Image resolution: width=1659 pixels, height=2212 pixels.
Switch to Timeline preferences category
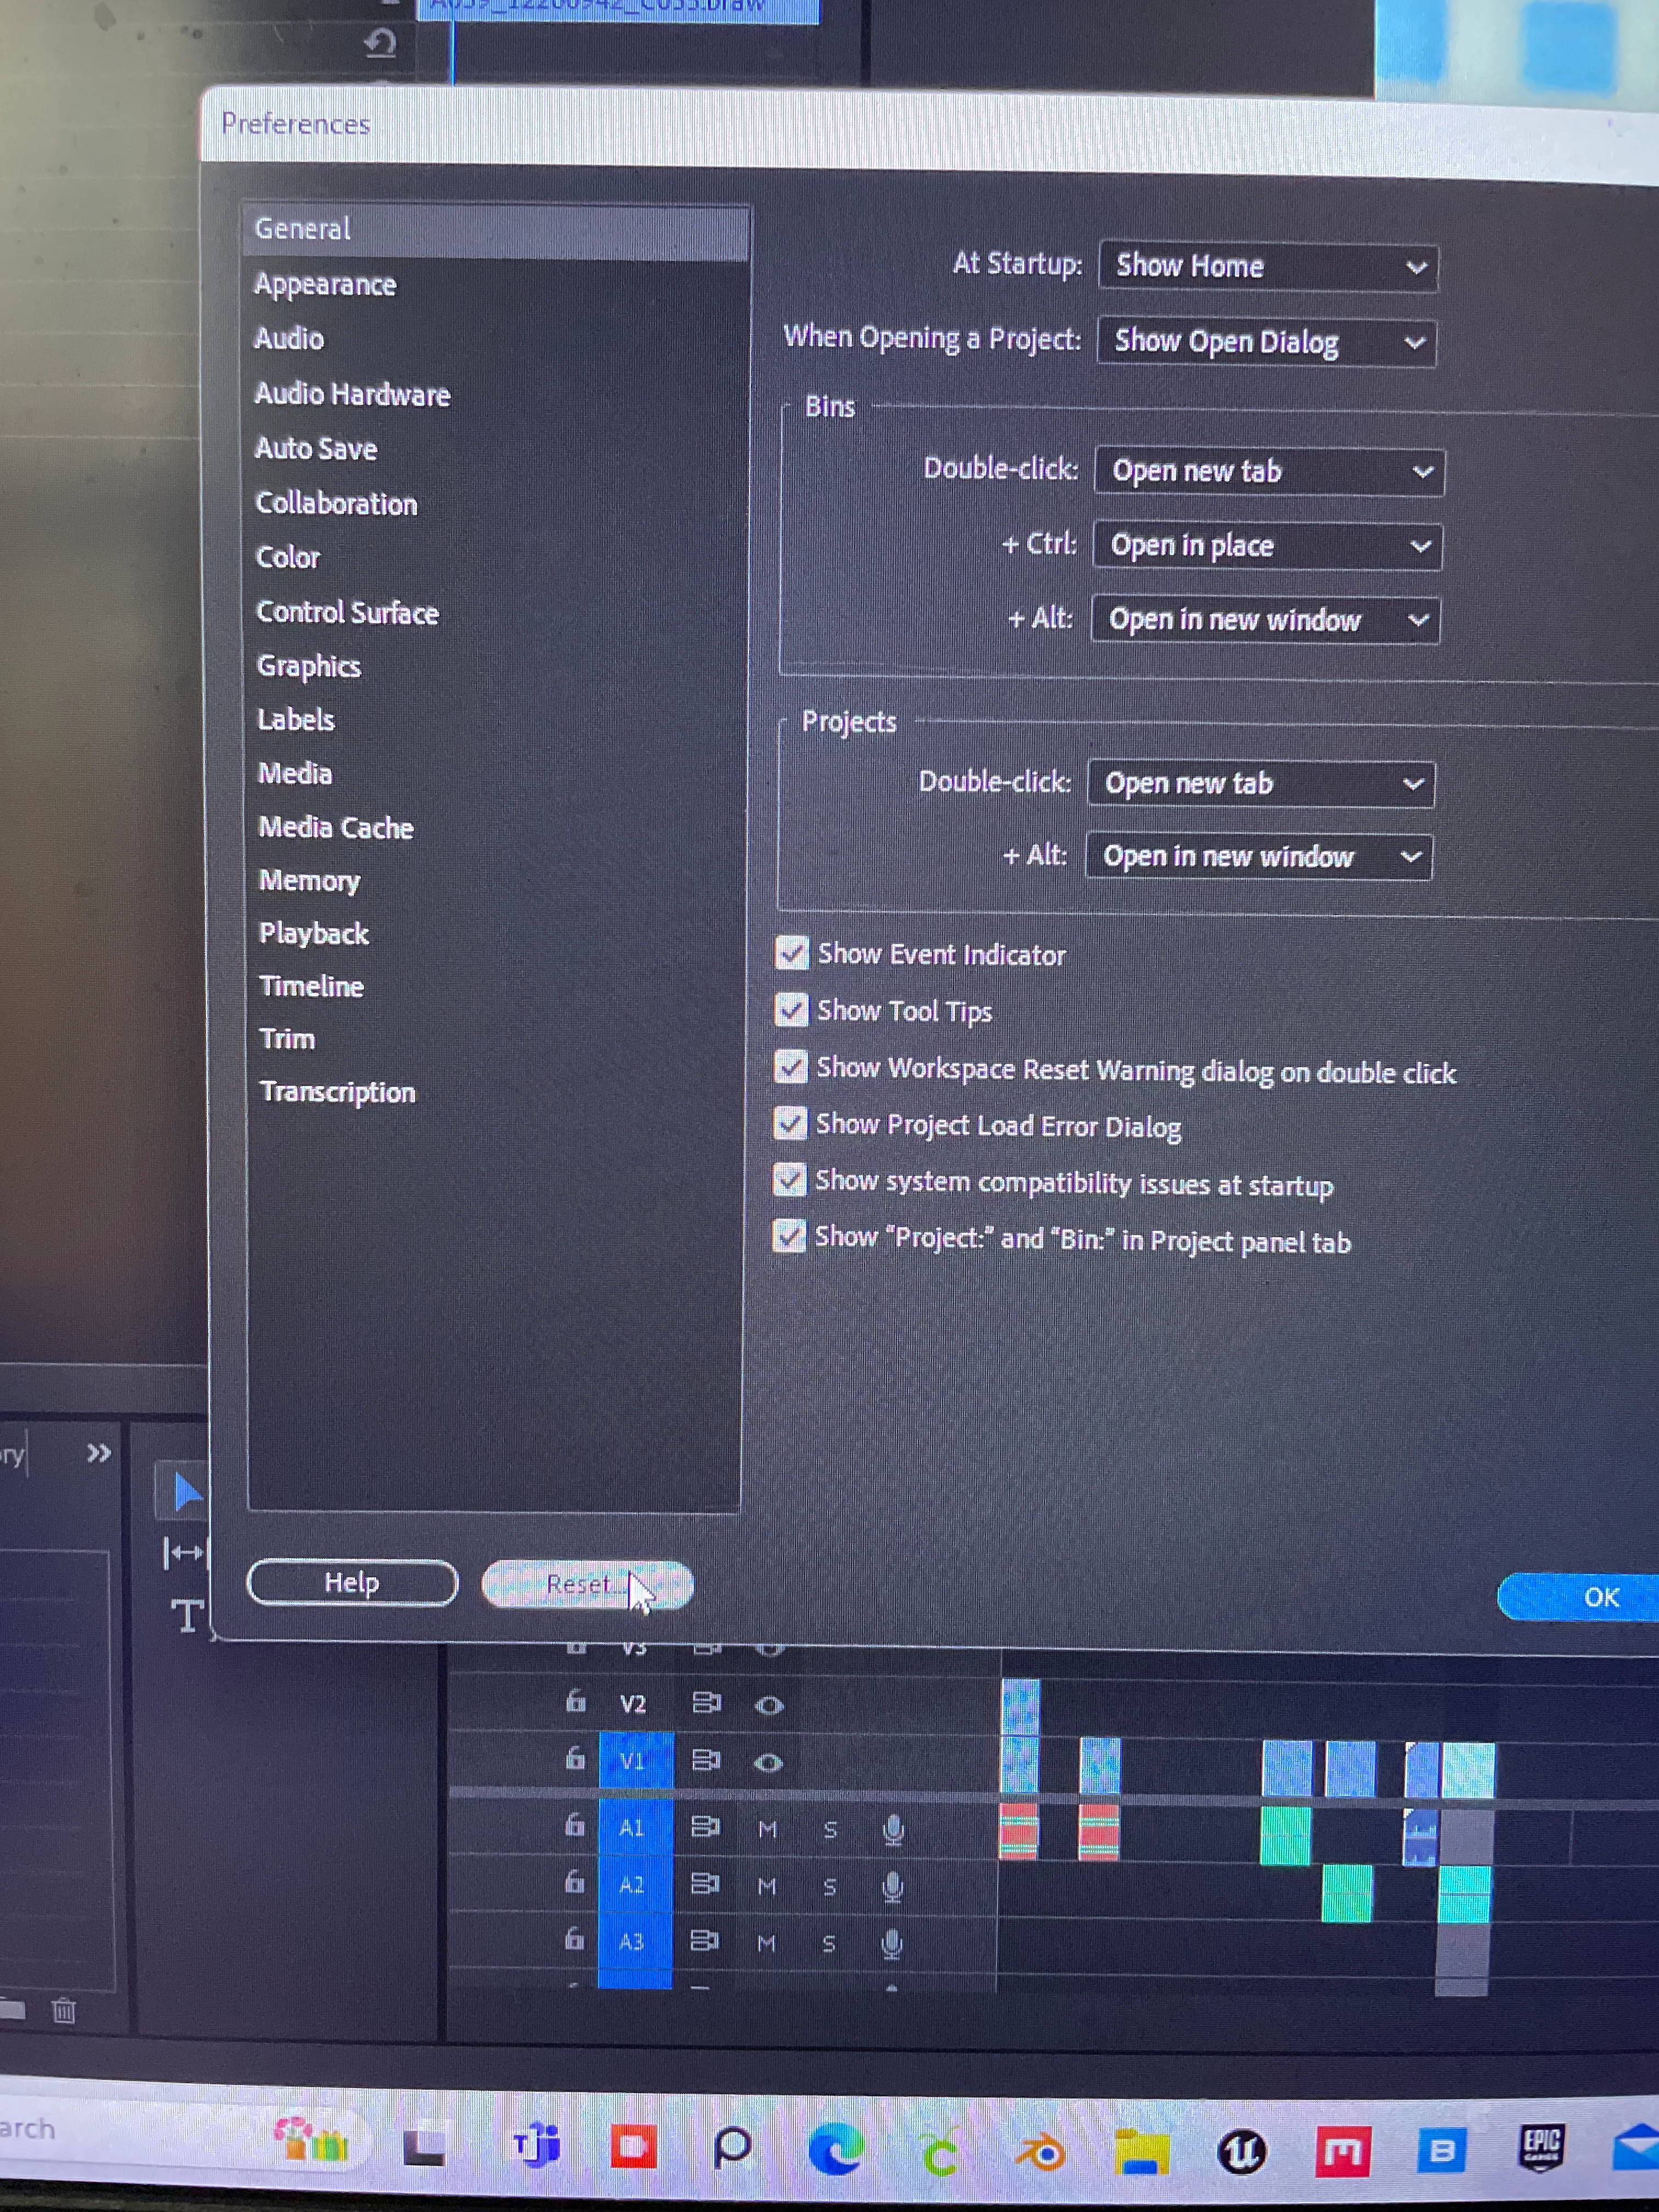coord(312,986)
